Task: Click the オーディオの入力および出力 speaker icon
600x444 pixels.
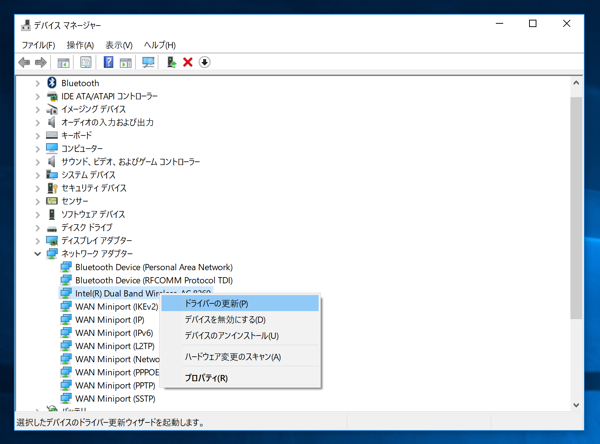Action: 51,122
